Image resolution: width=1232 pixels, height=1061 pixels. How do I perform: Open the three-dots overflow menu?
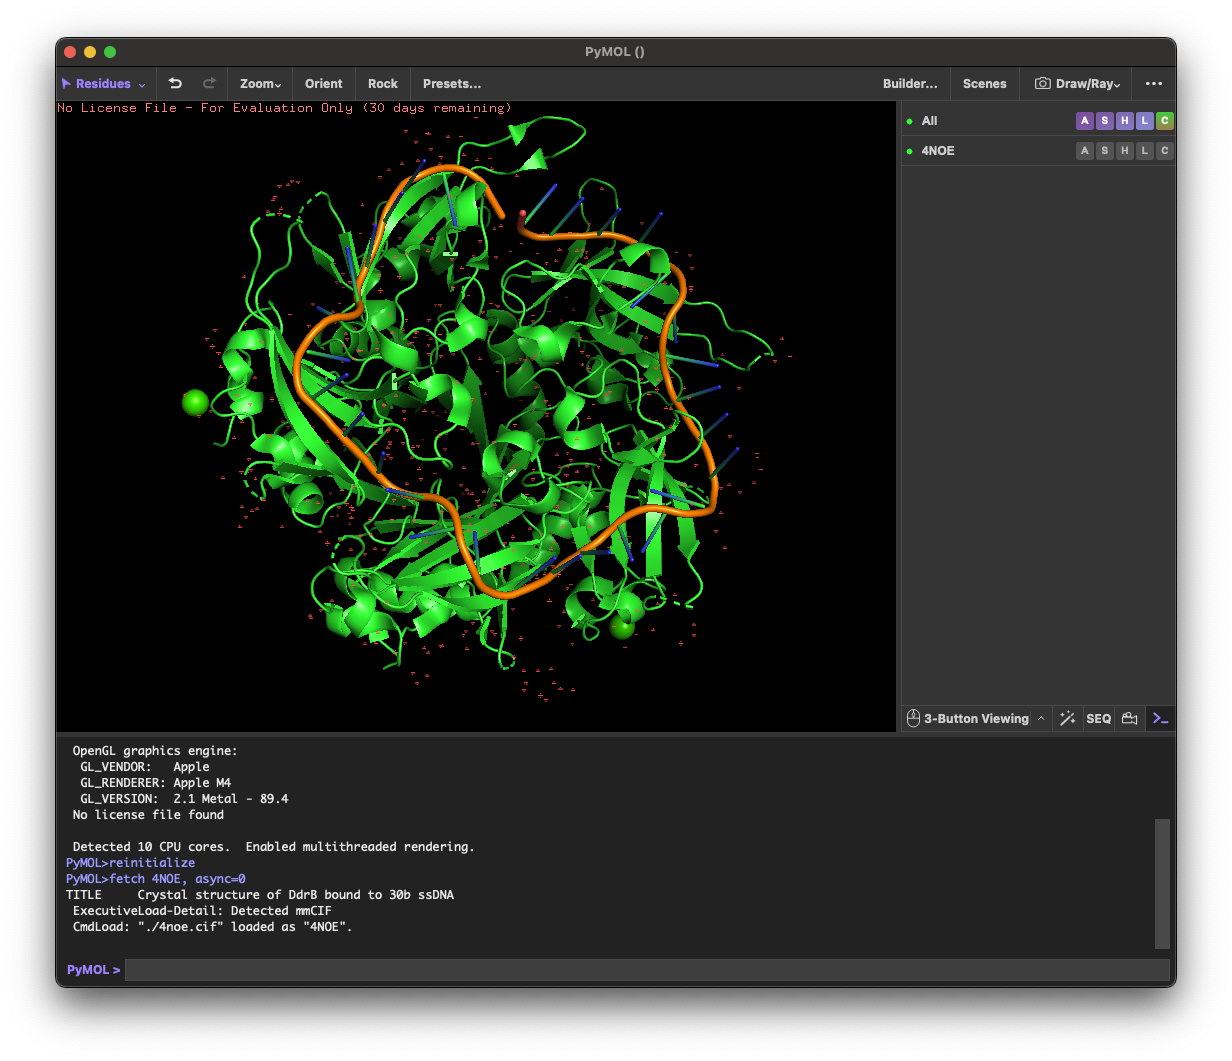pos(1154,84)
